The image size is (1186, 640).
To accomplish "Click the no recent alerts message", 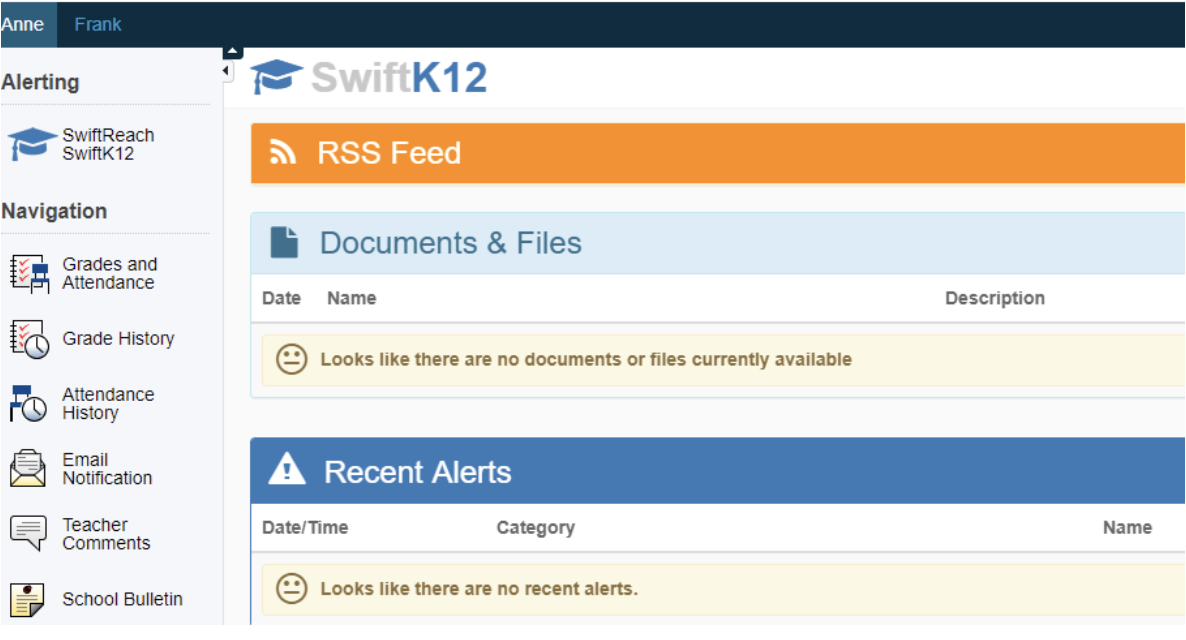I will coord(479,589).
